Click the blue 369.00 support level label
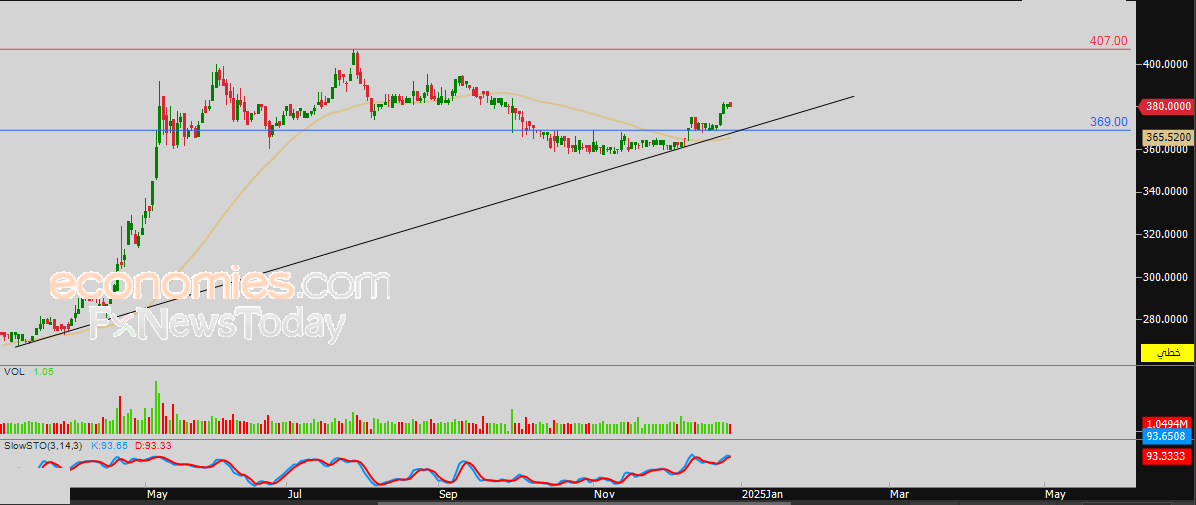 (1109, 121)
